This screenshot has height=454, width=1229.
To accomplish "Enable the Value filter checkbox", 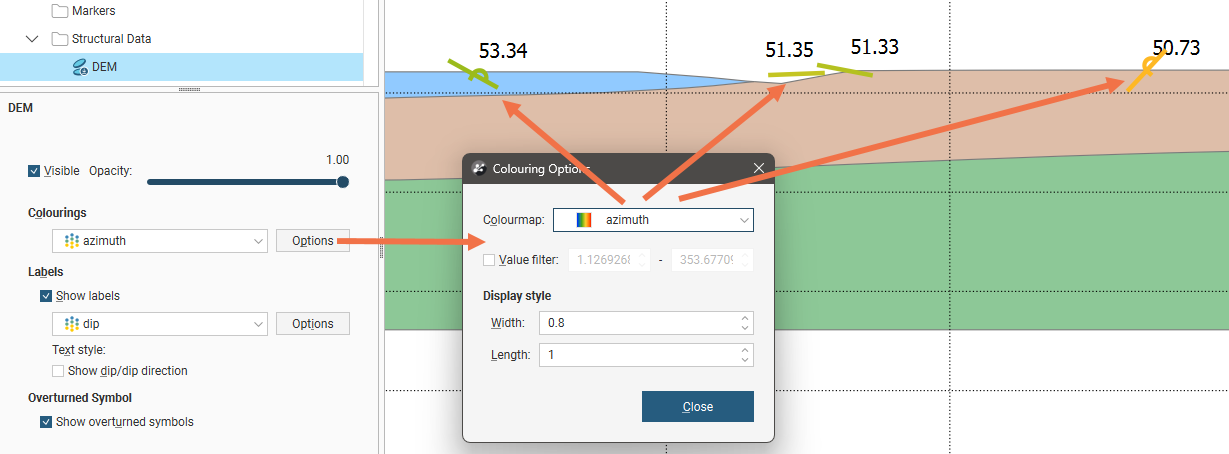I will click(489, 260).
